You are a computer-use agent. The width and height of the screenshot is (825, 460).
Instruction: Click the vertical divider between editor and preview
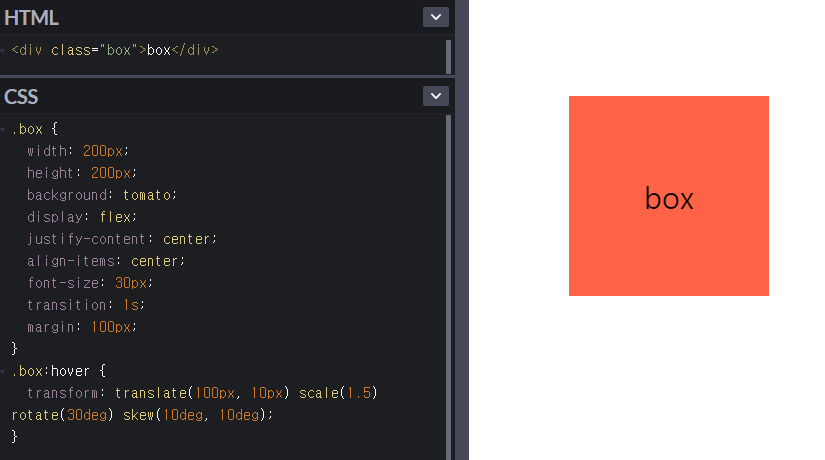(x=461, y=230)
